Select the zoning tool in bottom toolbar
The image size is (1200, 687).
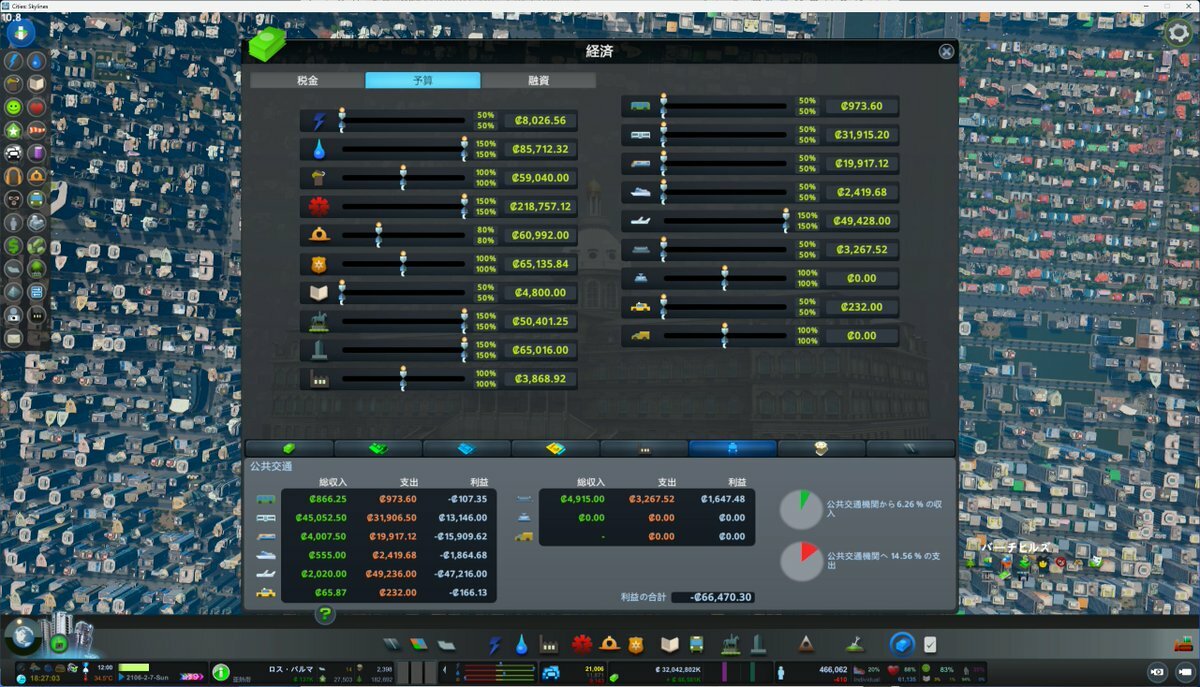[419, 644]
